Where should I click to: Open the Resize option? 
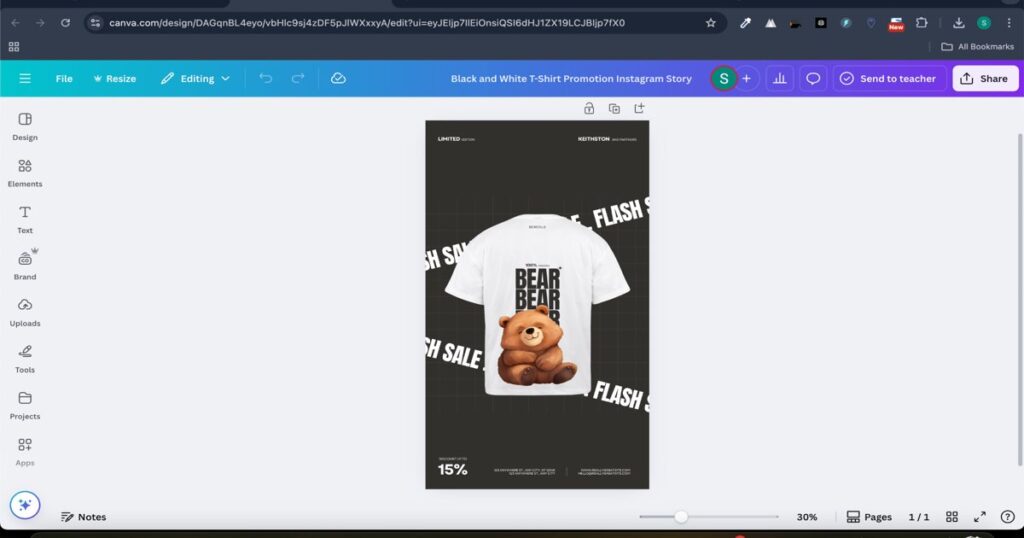coord(114,78)
